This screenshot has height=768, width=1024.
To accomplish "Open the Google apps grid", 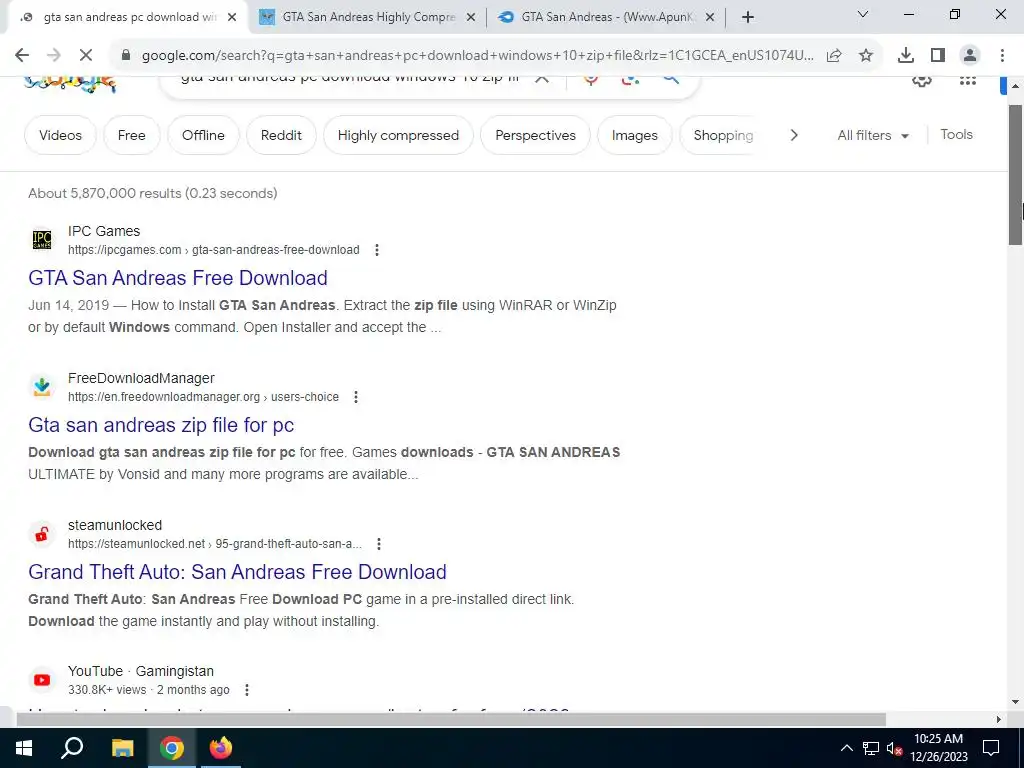I will tap(968, 80).
